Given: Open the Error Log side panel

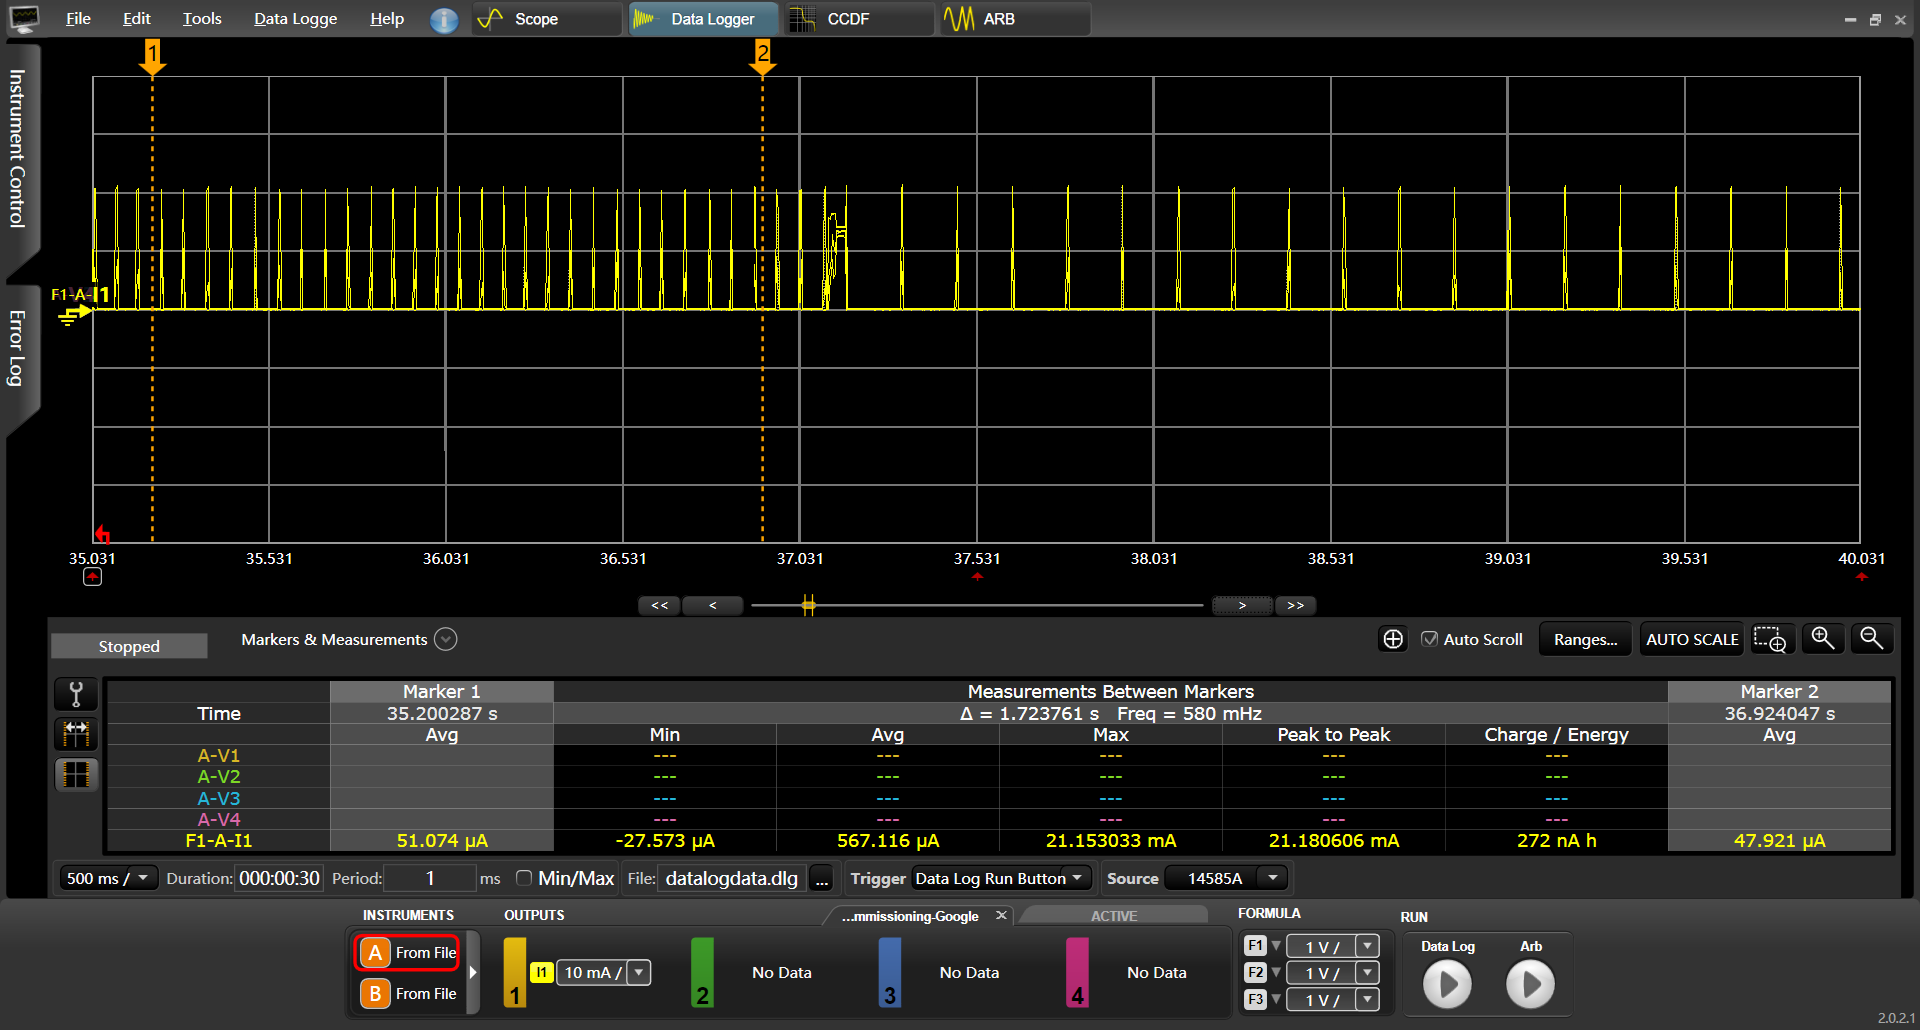Looking at the screenshot, I should (x=17, y=348).
